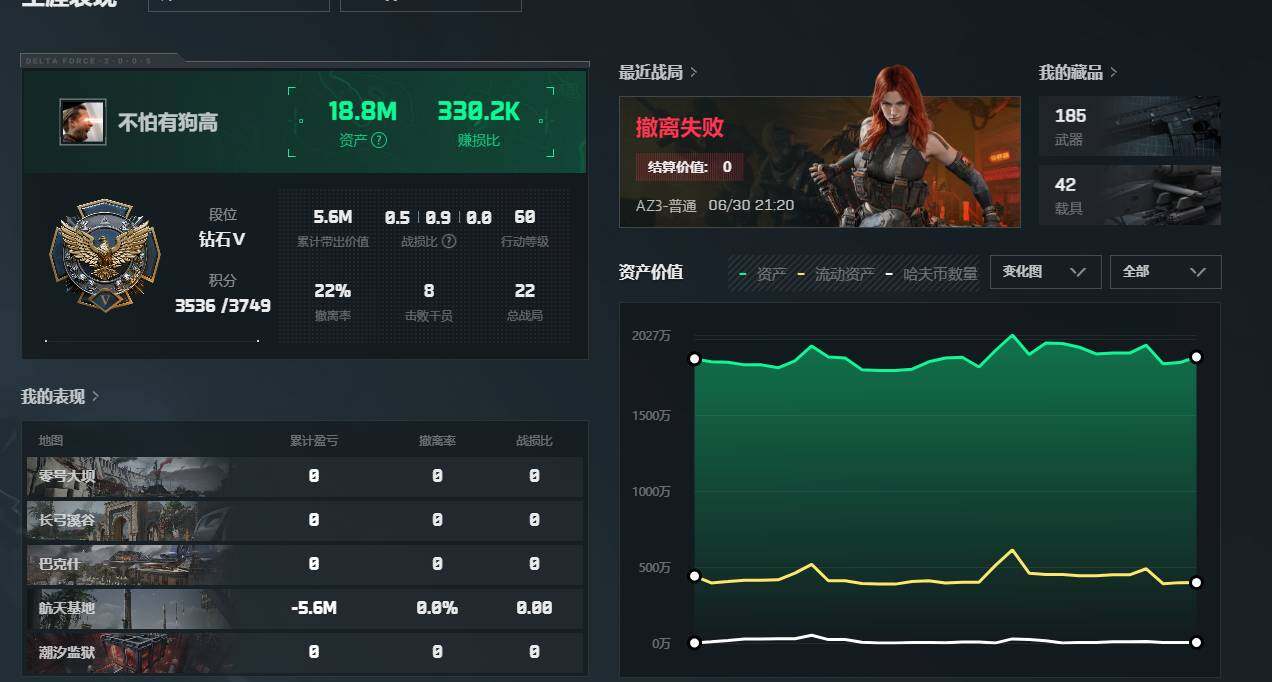Click the 战损比 column header in map table

tap(534, 441)
